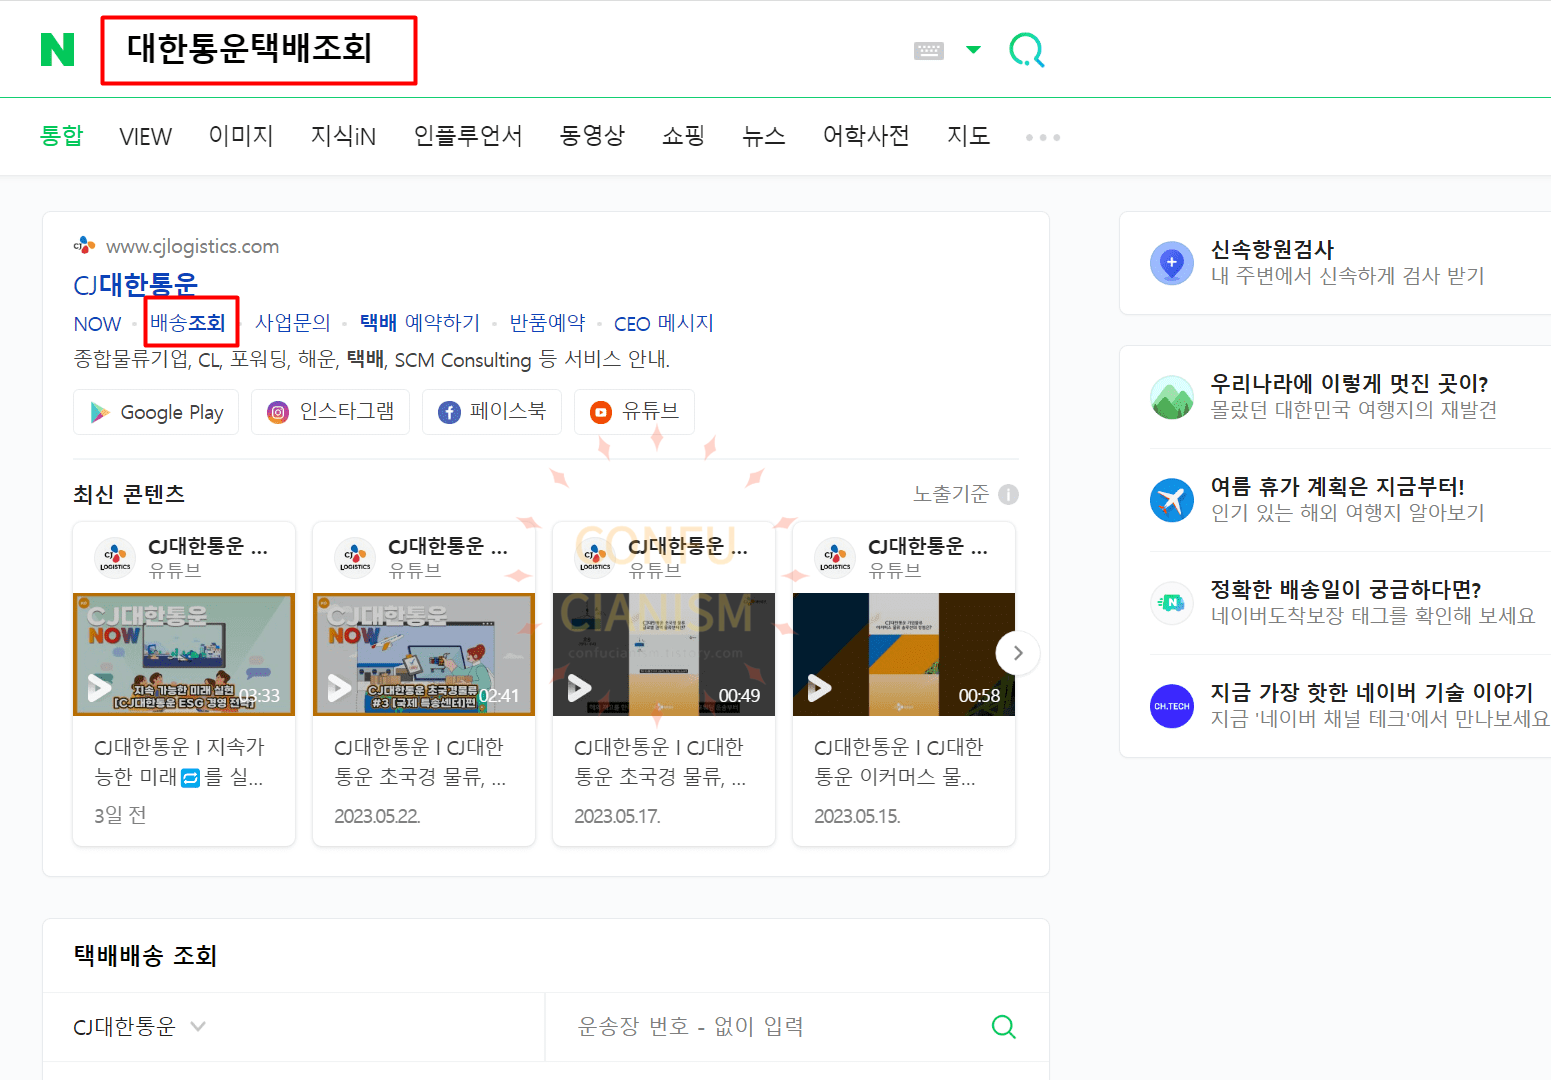Click the video title dated 2023.05.15.
Viewport: 1551px width, 1080px height.
point(898,762)
